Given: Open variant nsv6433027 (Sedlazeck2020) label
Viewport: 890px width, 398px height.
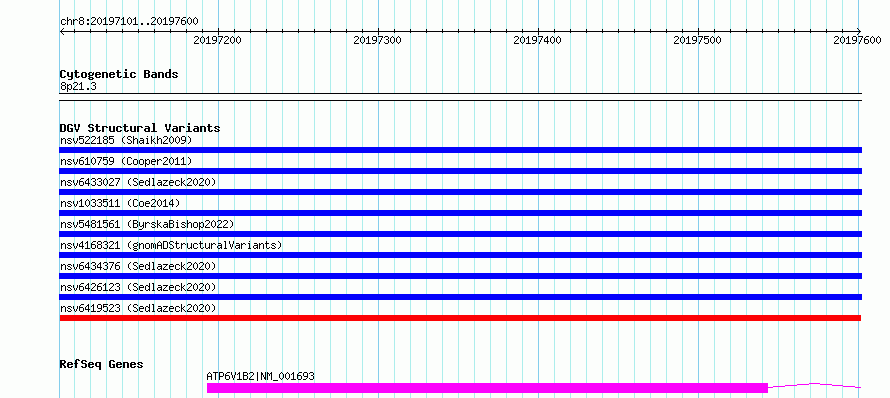Looking at the screenshot, I should pyautogui.click(x=138, y=182).
